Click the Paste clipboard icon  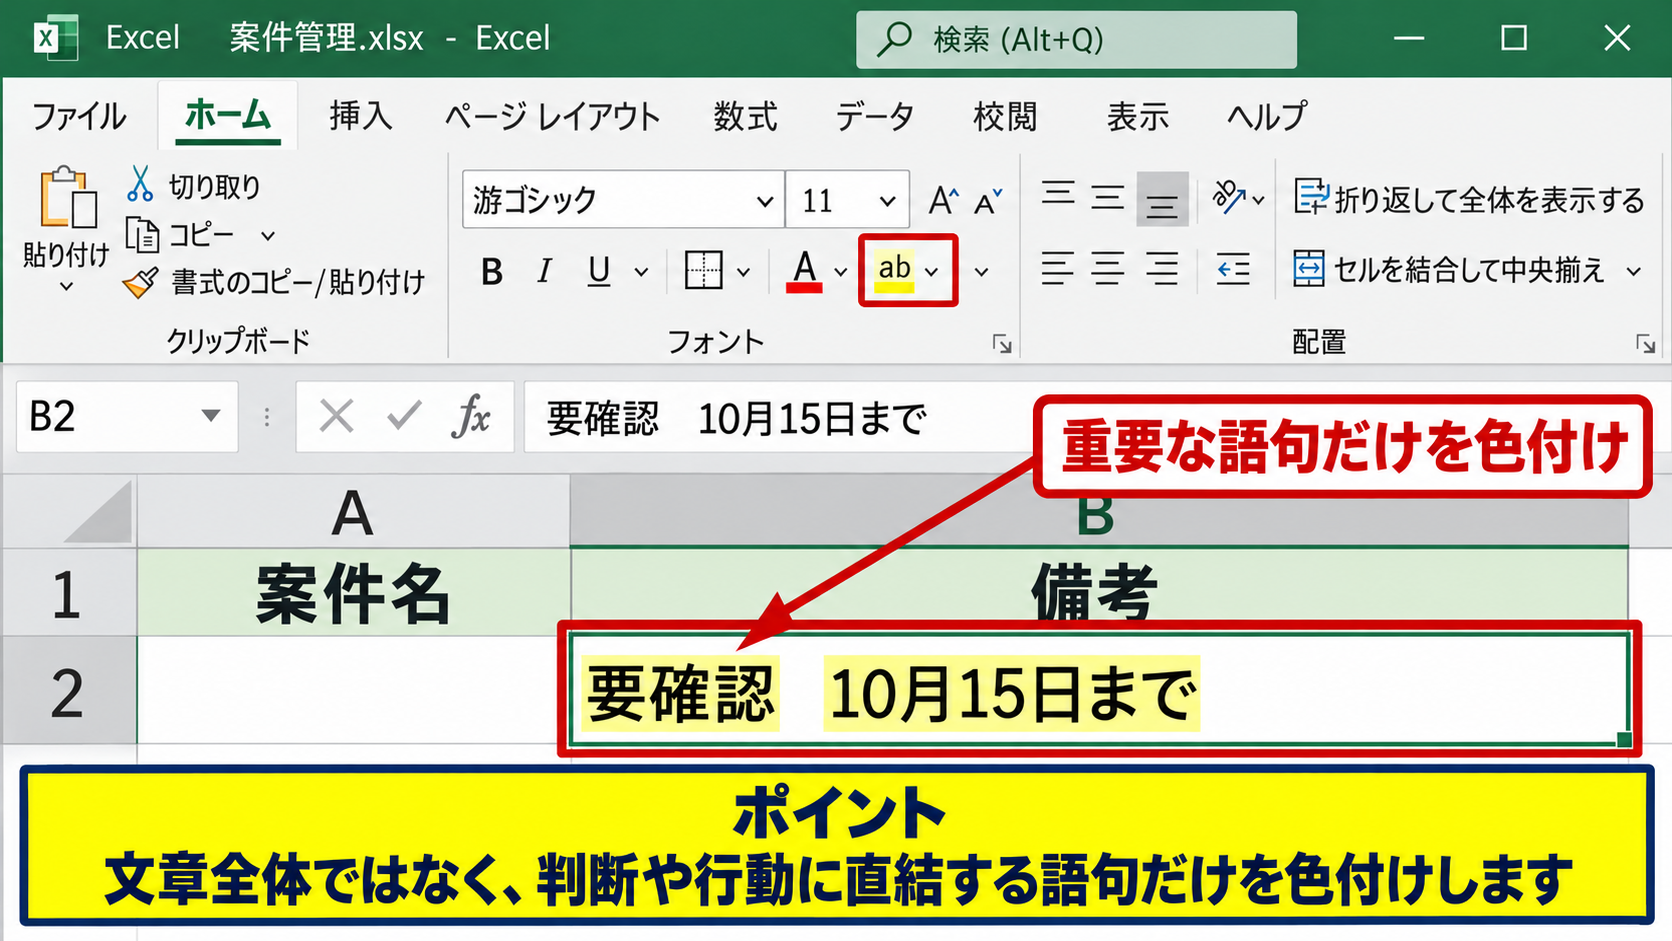pyautogui.click(x=67, y=198)
